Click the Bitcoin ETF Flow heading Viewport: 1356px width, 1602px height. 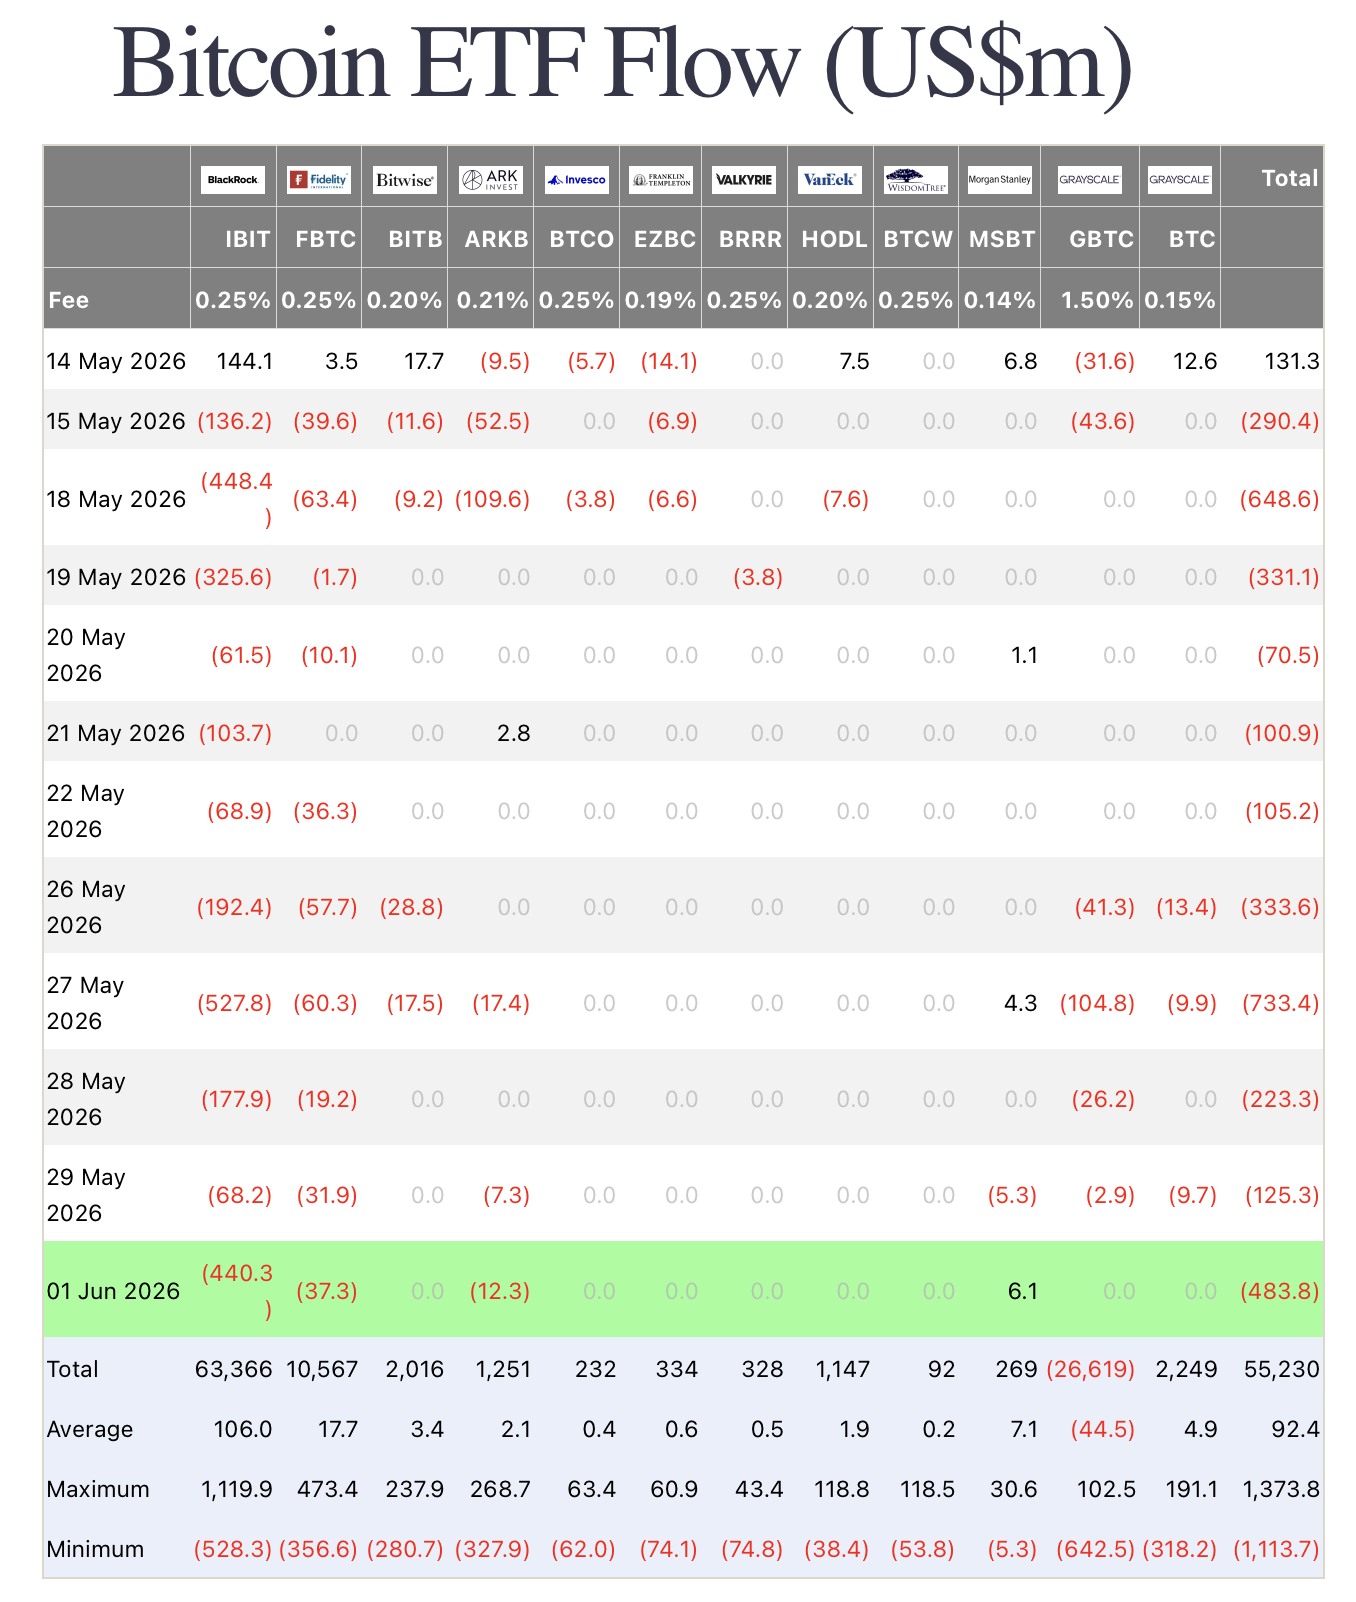pyautogui.click(x=624, y=65)
